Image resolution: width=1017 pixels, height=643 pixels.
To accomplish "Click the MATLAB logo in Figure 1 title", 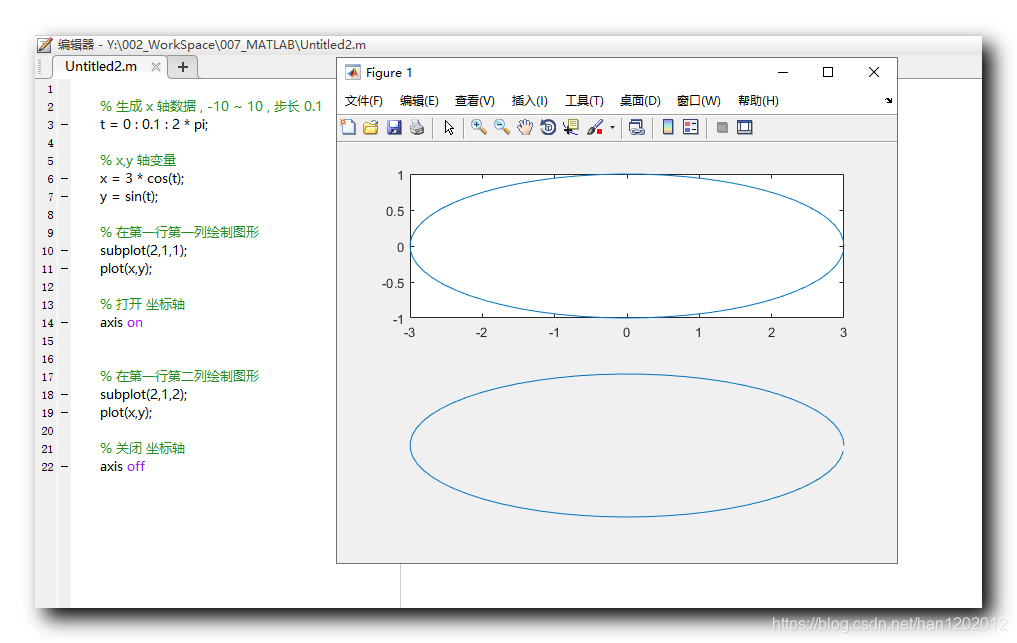I will click(x=353, y=72).
